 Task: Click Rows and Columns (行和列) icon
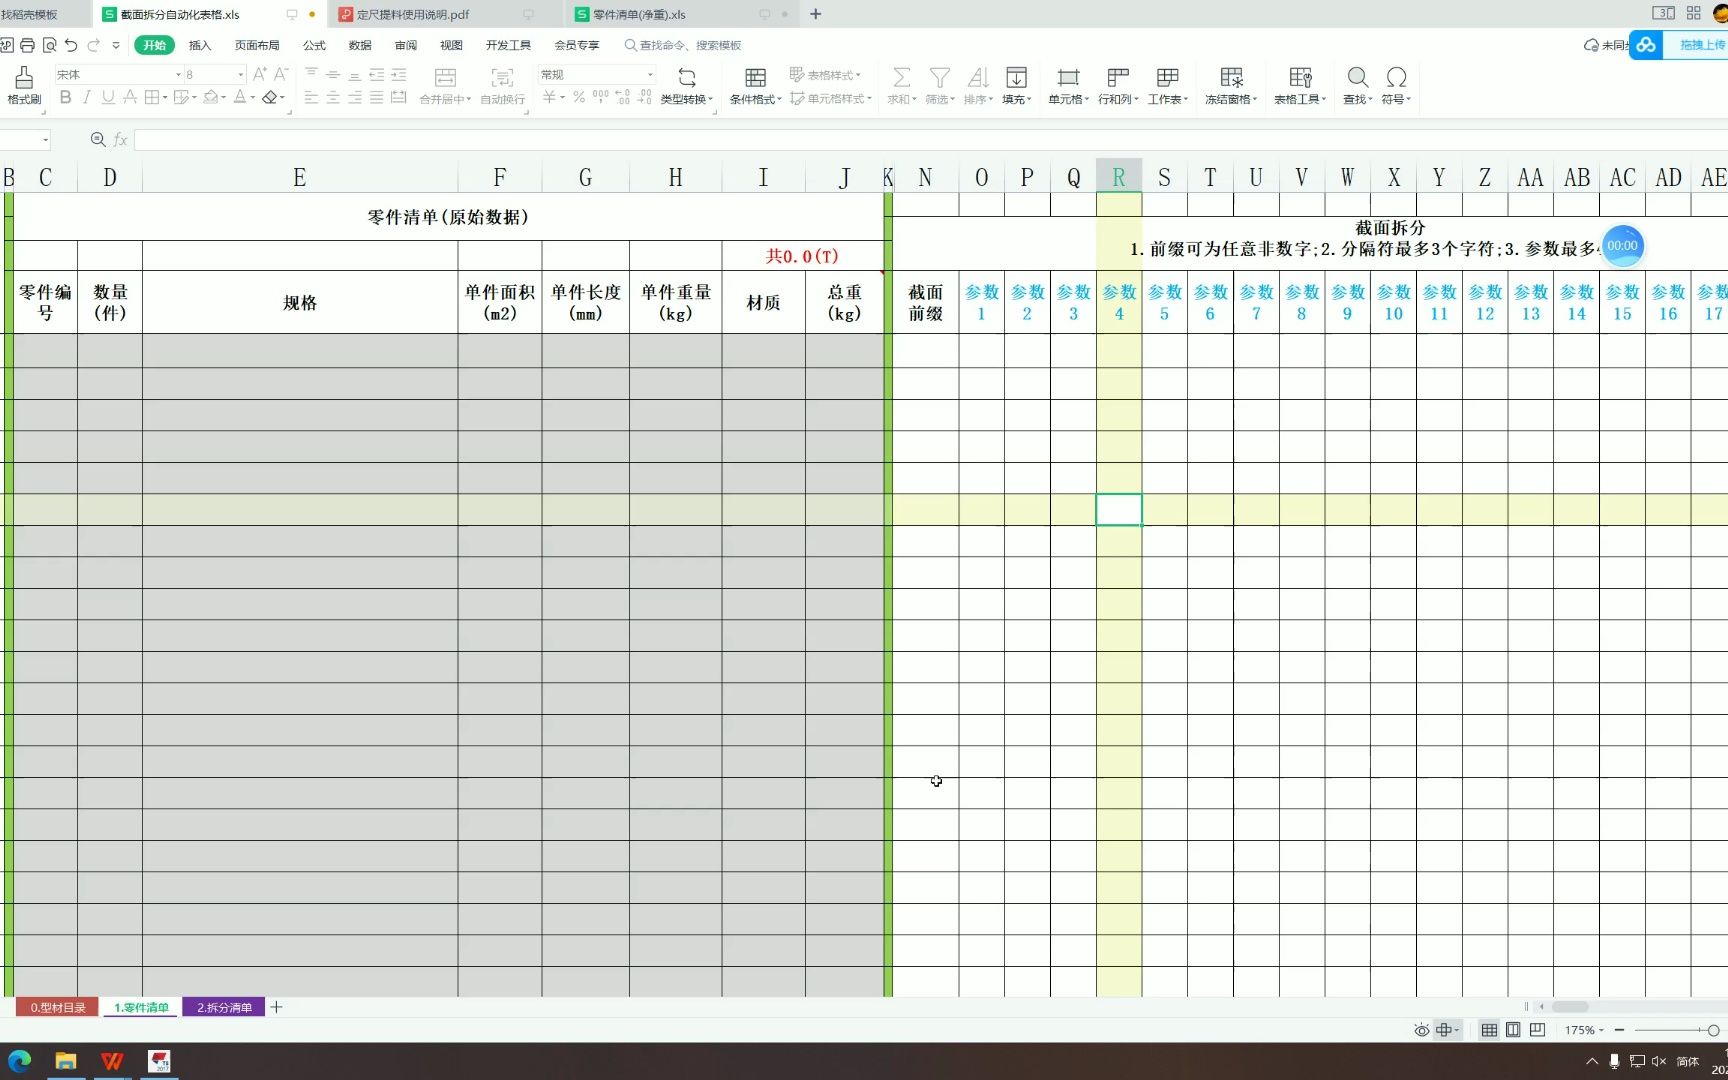point(1118,77)
